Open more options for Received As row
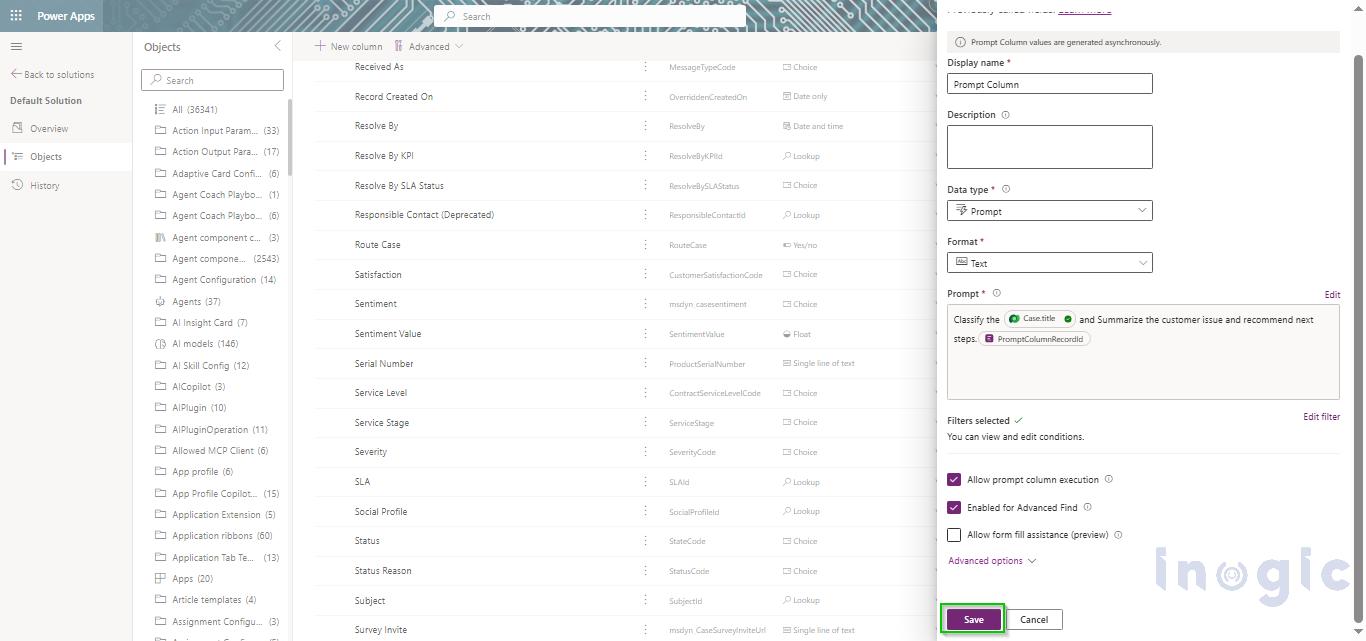 pyautogui.click(x=645, y=67)
